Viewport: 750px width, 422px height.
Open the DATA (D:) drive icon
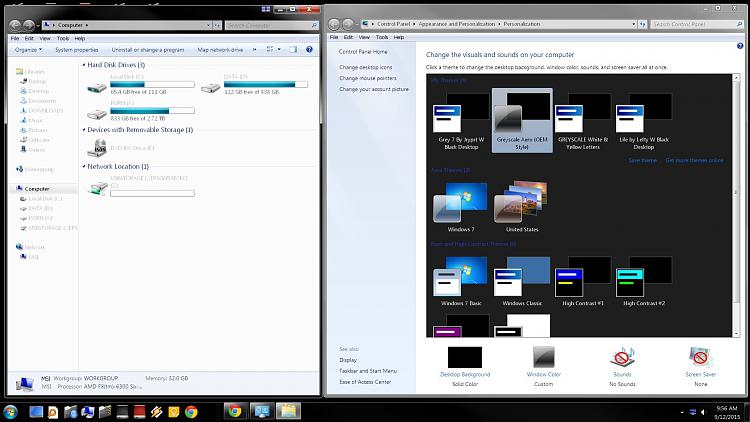click(x=210, y=88)
